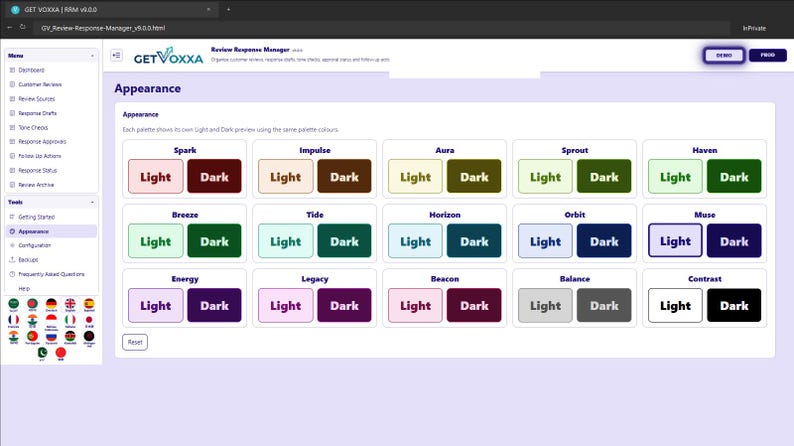Viewport: 794px width, 446px height.
Task: Apply Spark Dark palette
Action: 214,176
